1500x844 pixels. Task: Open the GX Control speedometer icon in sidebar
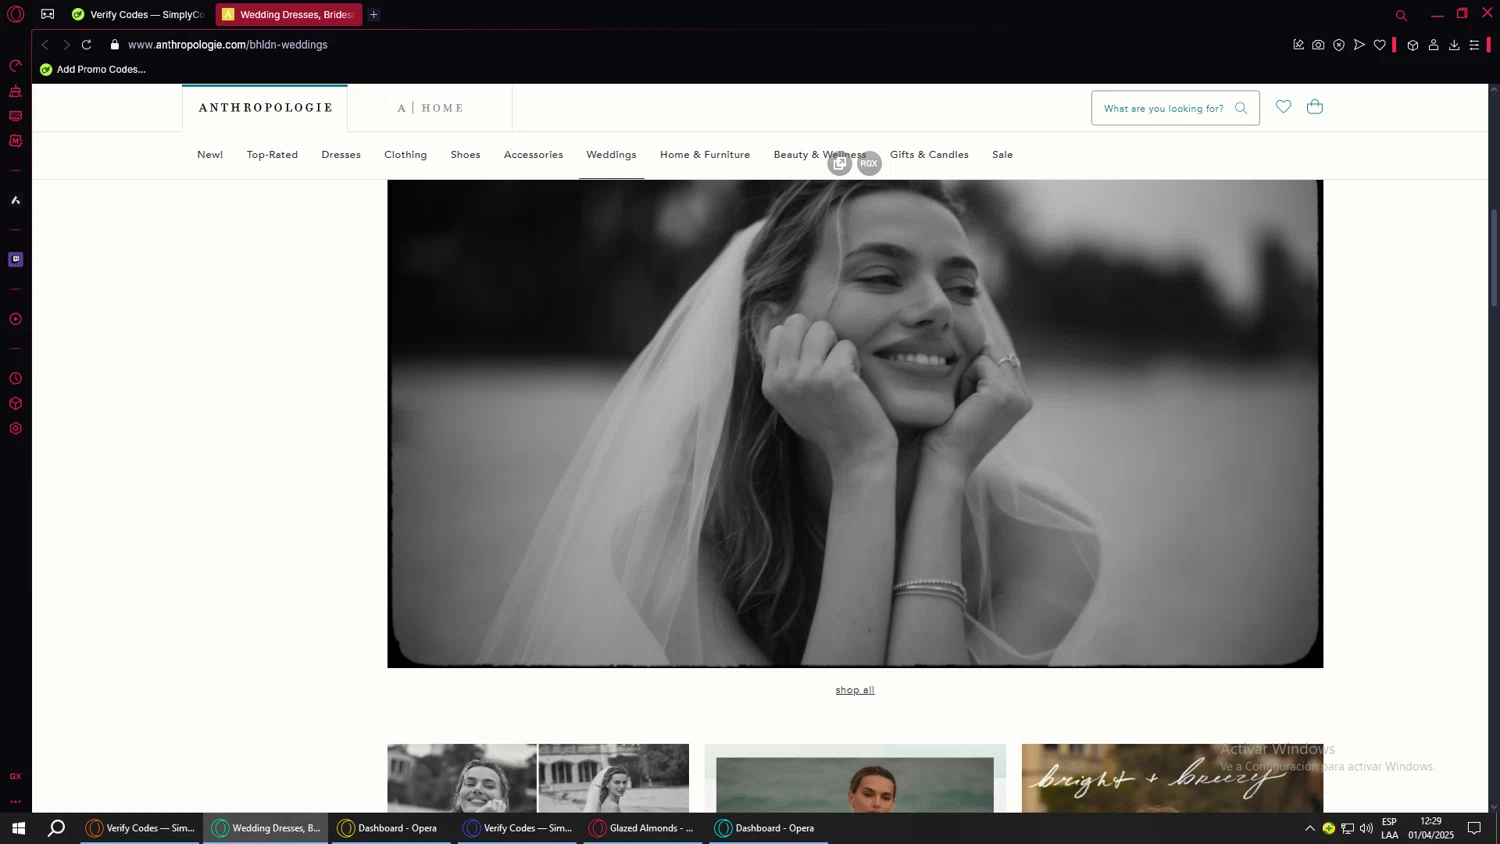click(x=15, y=66)
